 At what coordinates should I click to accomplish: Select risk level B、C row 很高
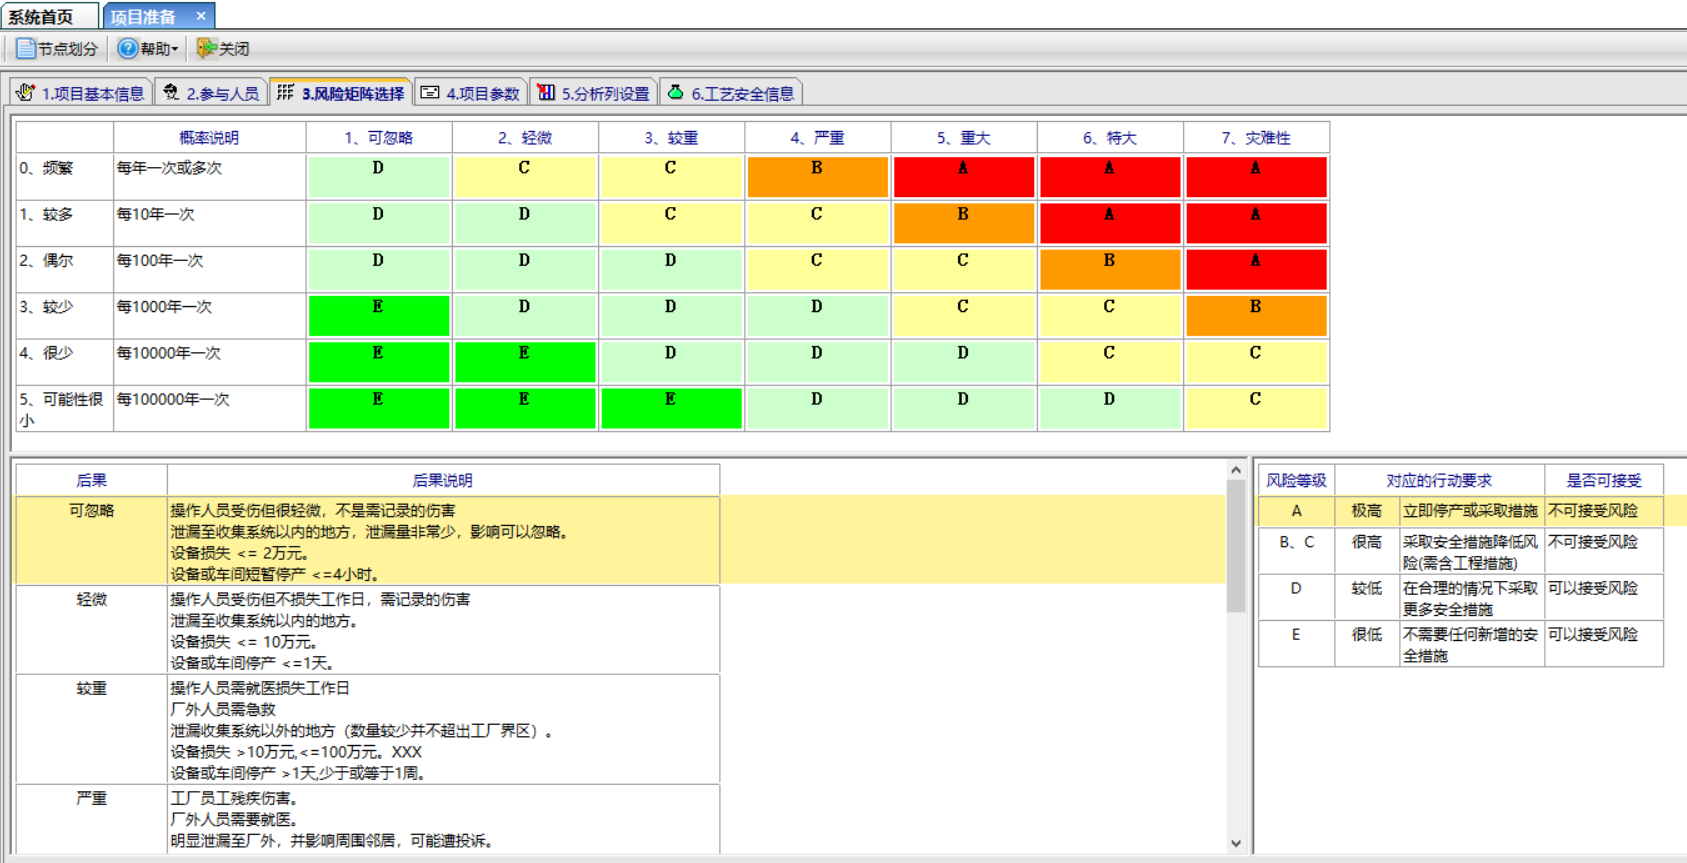[1461, 551]
